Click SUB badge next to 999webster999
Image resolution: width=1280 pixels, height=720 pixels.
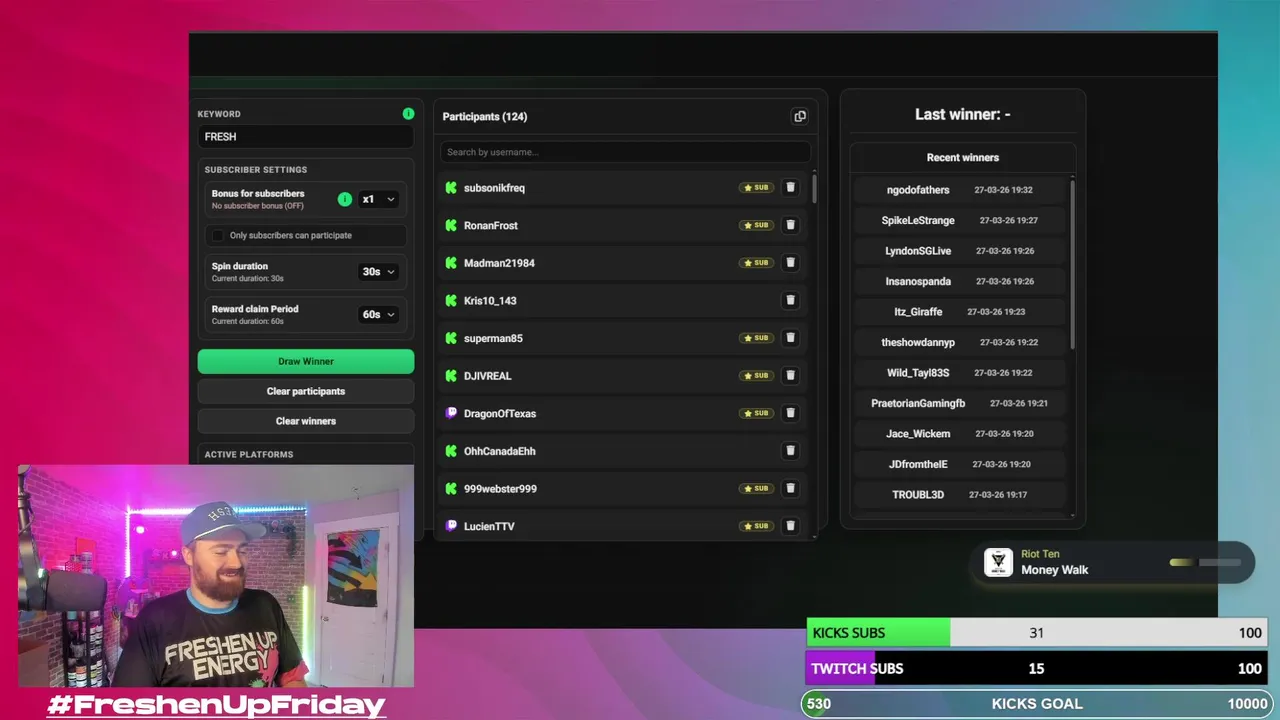[x=756, y=488]
